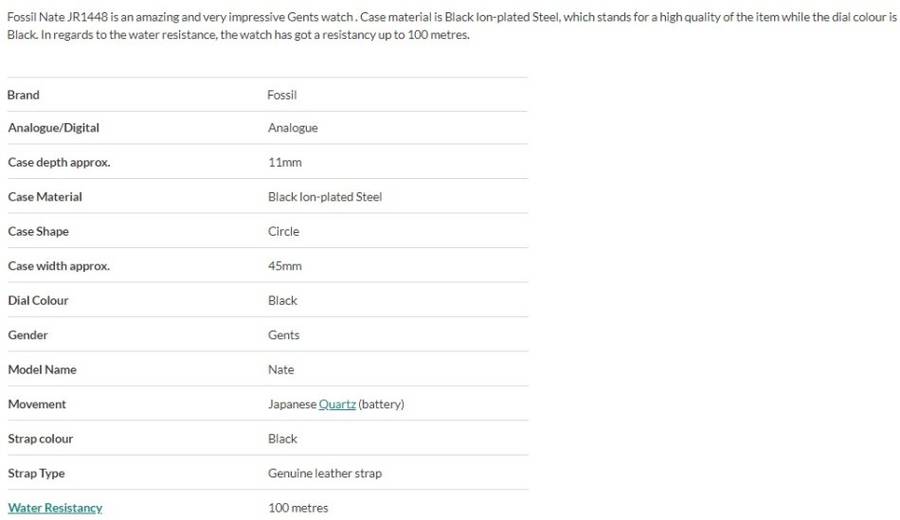This screenshot has height=520, width=900.
Task: Click the Movement row label
Action: [37, 404]
